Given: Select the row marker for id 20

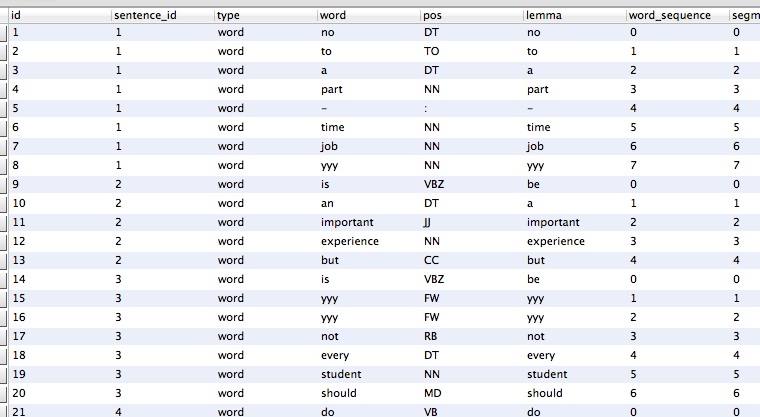Looking at the screenshot, I should coord(3,393).
